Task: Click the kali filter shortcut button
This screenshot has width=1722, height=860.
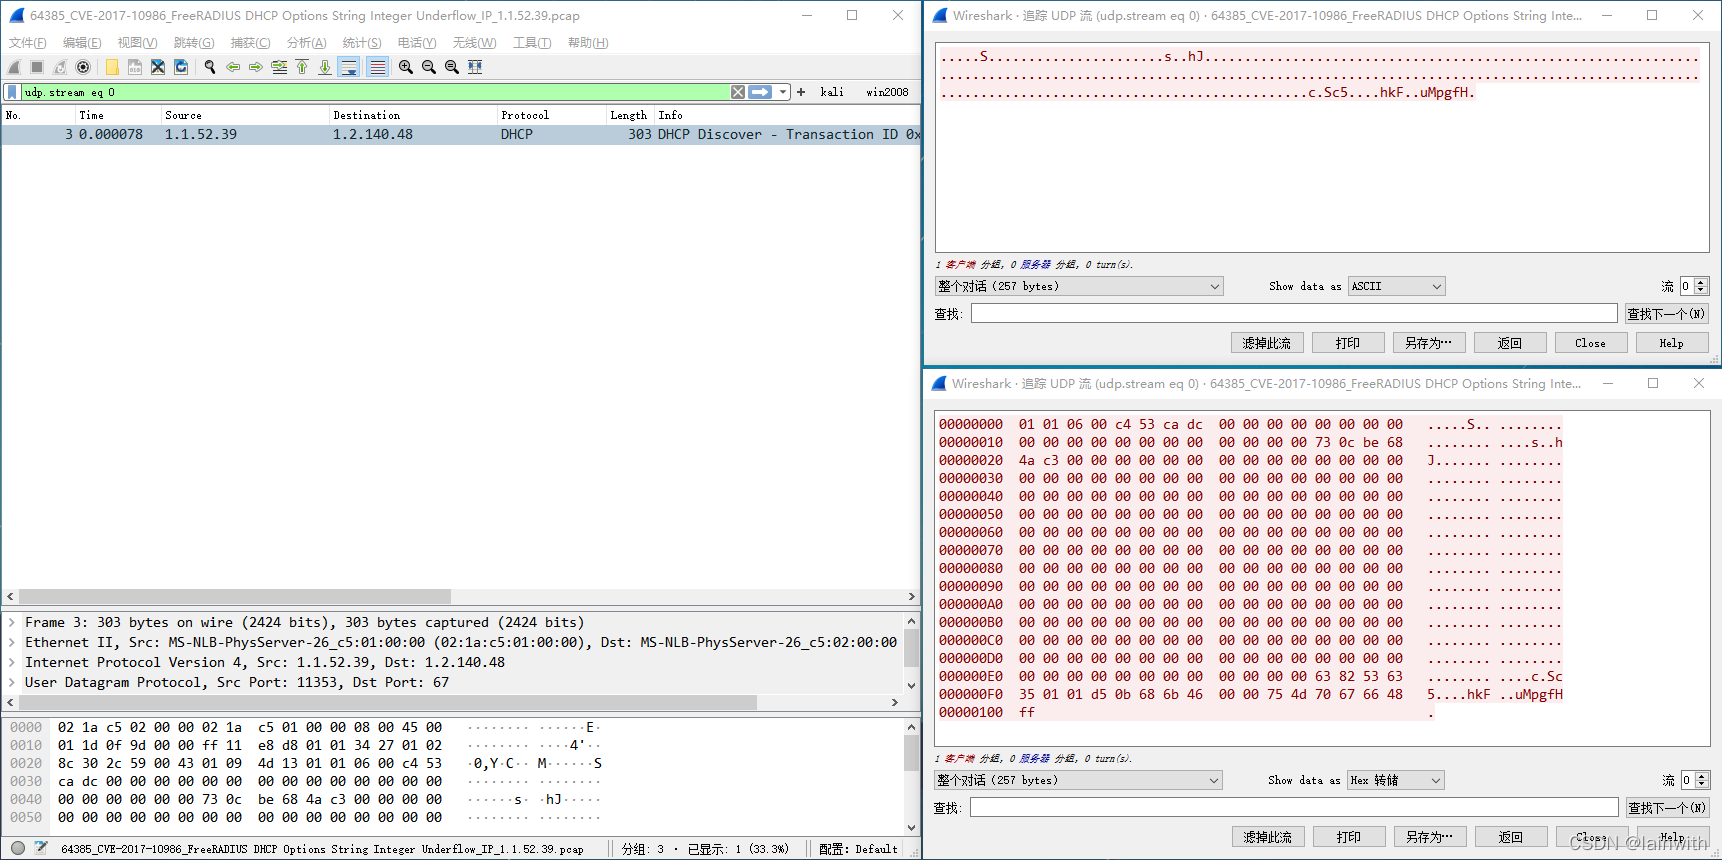Action: point(832,92)
